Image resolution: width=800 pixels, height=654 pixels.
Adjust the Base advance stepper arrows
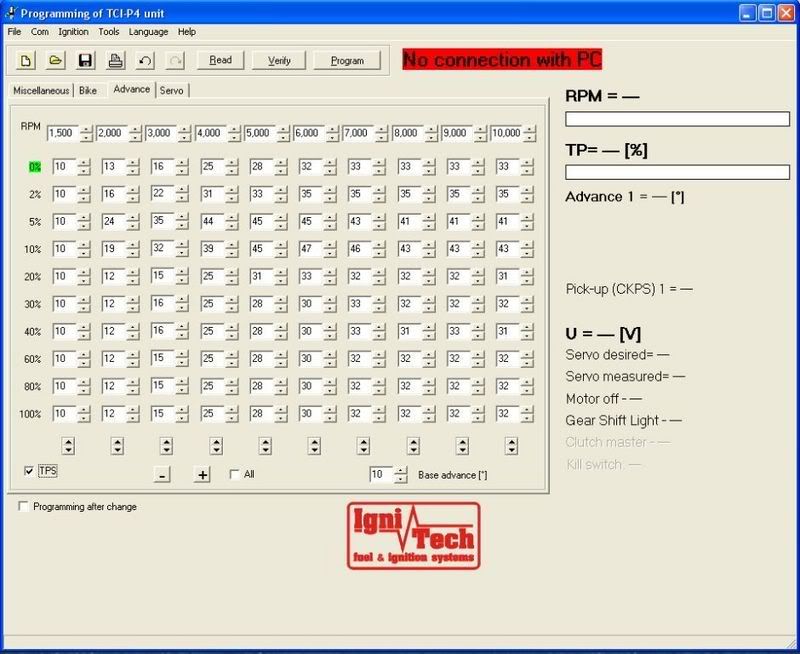[401, 475]
